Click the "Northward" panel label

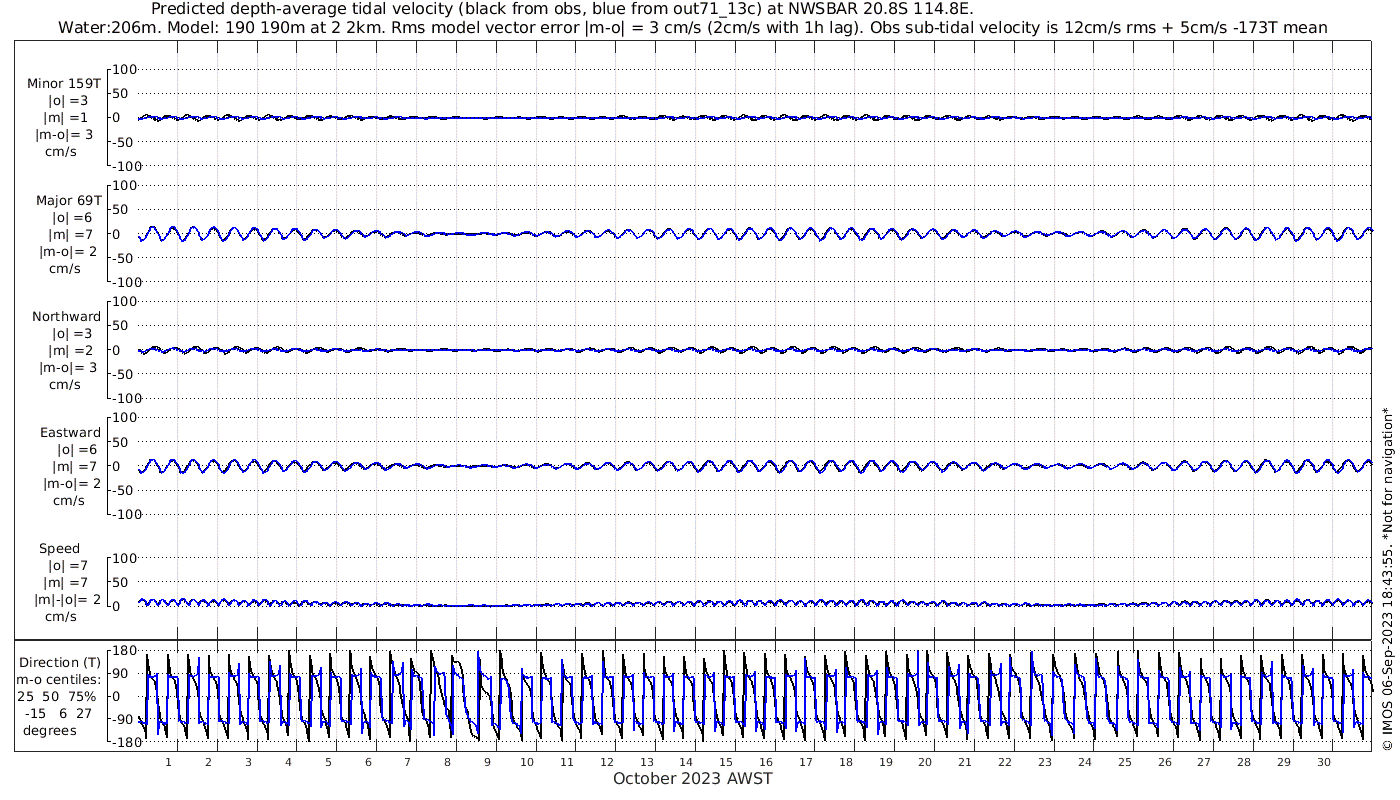click(67, 317)
